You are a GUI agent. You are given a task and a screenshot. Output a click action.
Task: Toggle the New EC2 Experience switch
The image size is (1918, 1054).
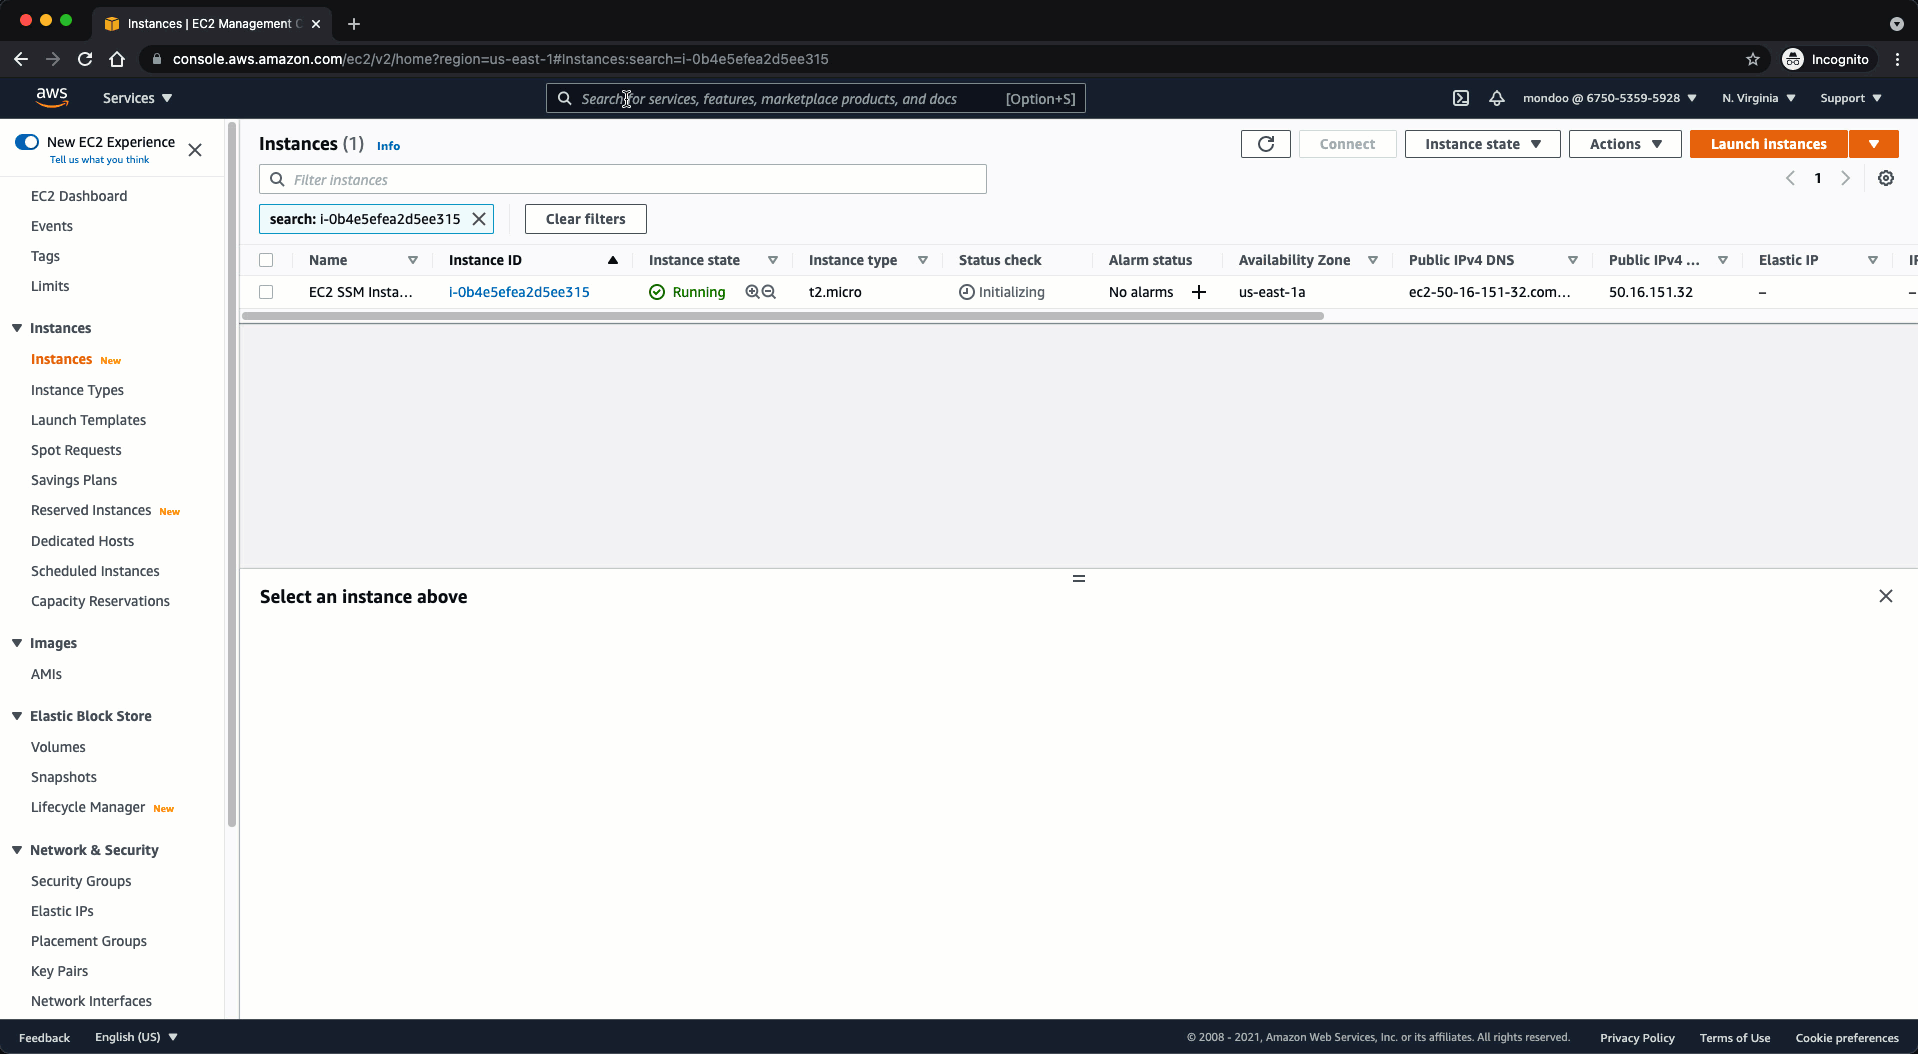point(27,142)
